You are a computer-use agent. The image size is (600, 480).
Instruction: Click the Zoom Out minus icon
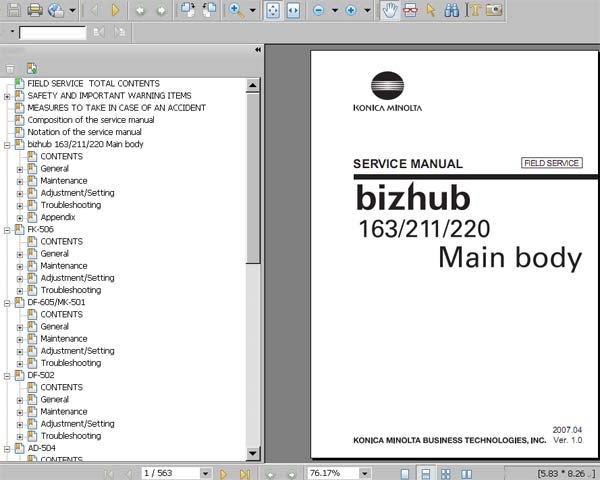[318, 10]
